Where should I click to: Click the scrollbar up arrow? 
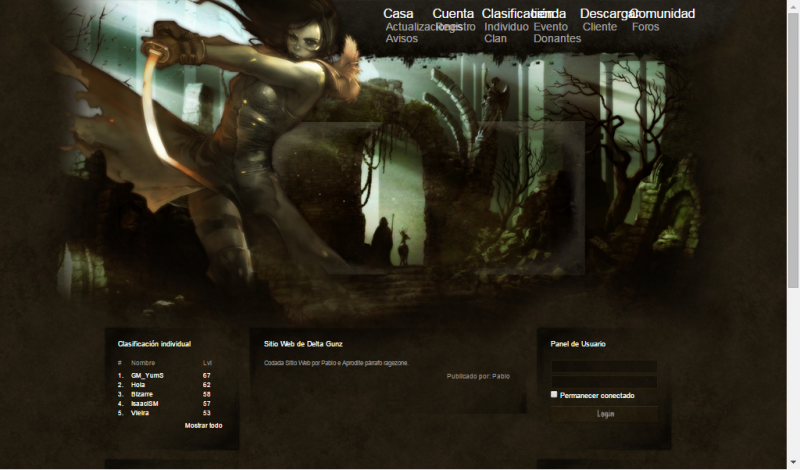793,5
